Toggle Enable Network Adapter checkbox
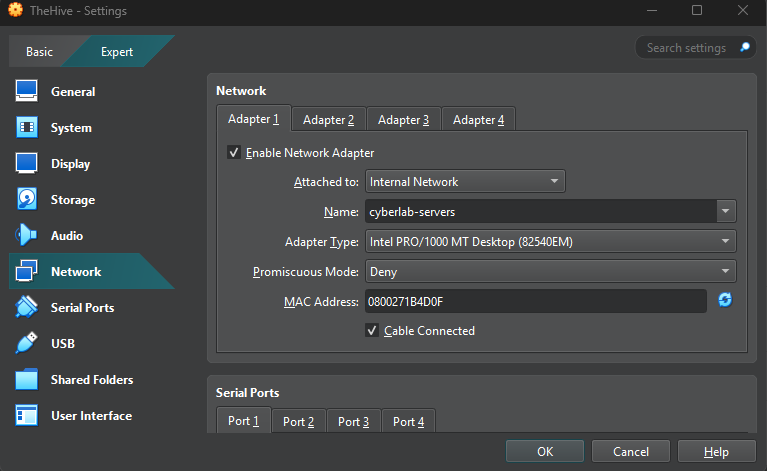 [234, 153]
